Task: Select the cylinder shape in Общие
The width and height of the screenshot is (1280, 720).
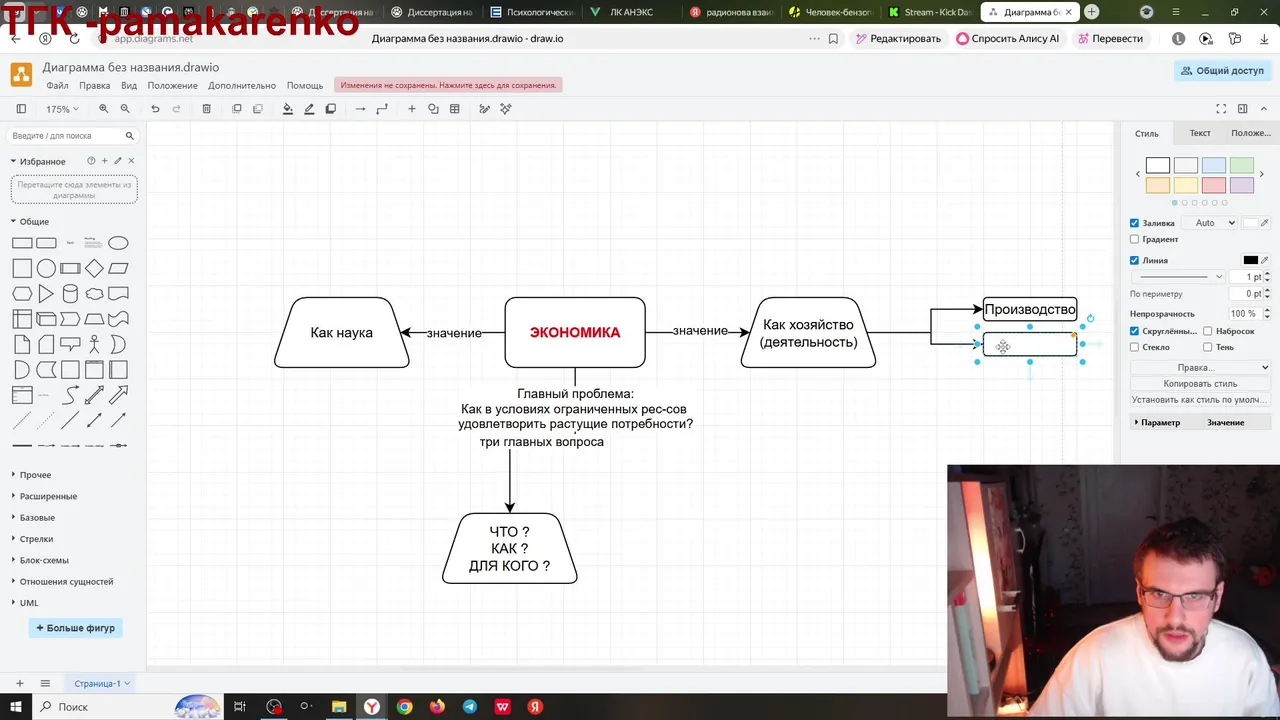Action: [70, 294]
